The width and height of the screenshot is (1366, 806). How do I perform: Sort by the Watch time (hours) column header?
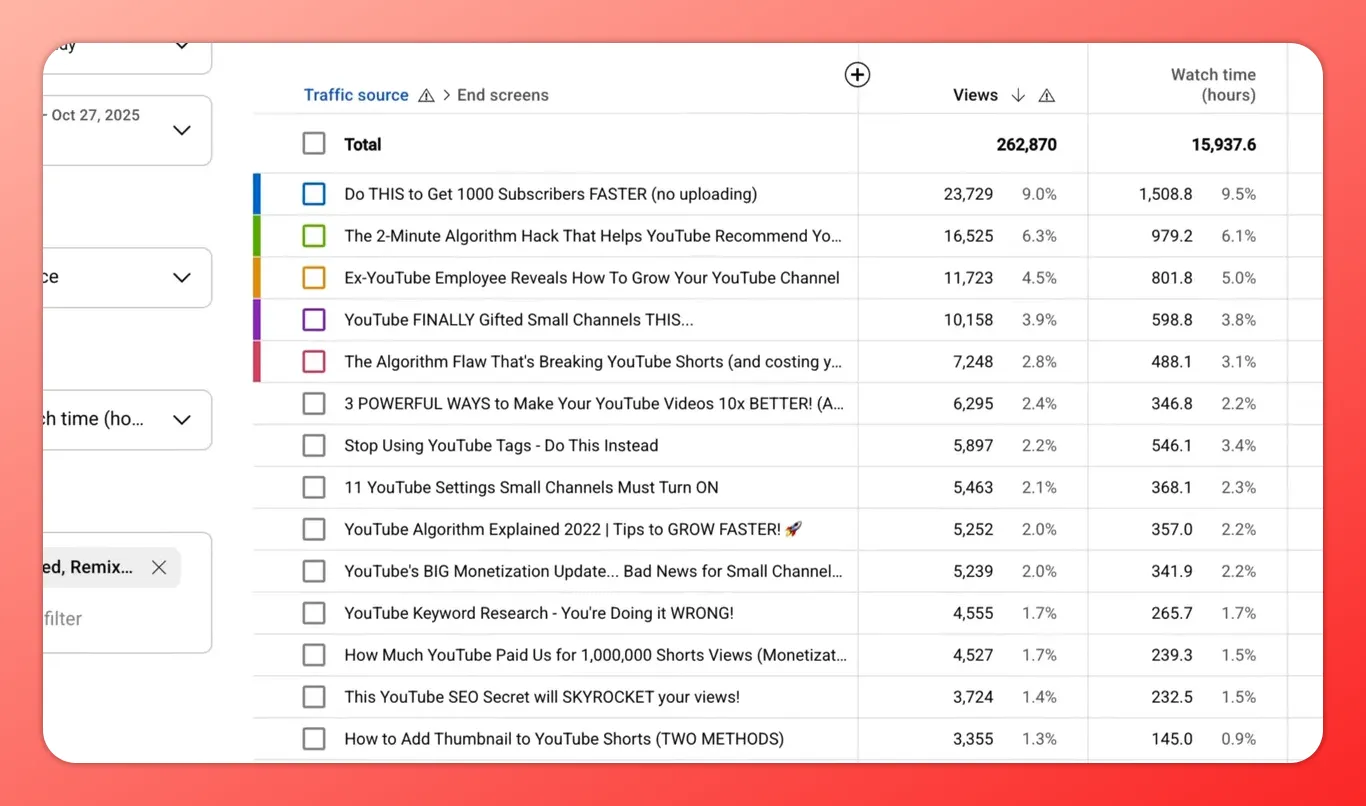coord(1213,85)
